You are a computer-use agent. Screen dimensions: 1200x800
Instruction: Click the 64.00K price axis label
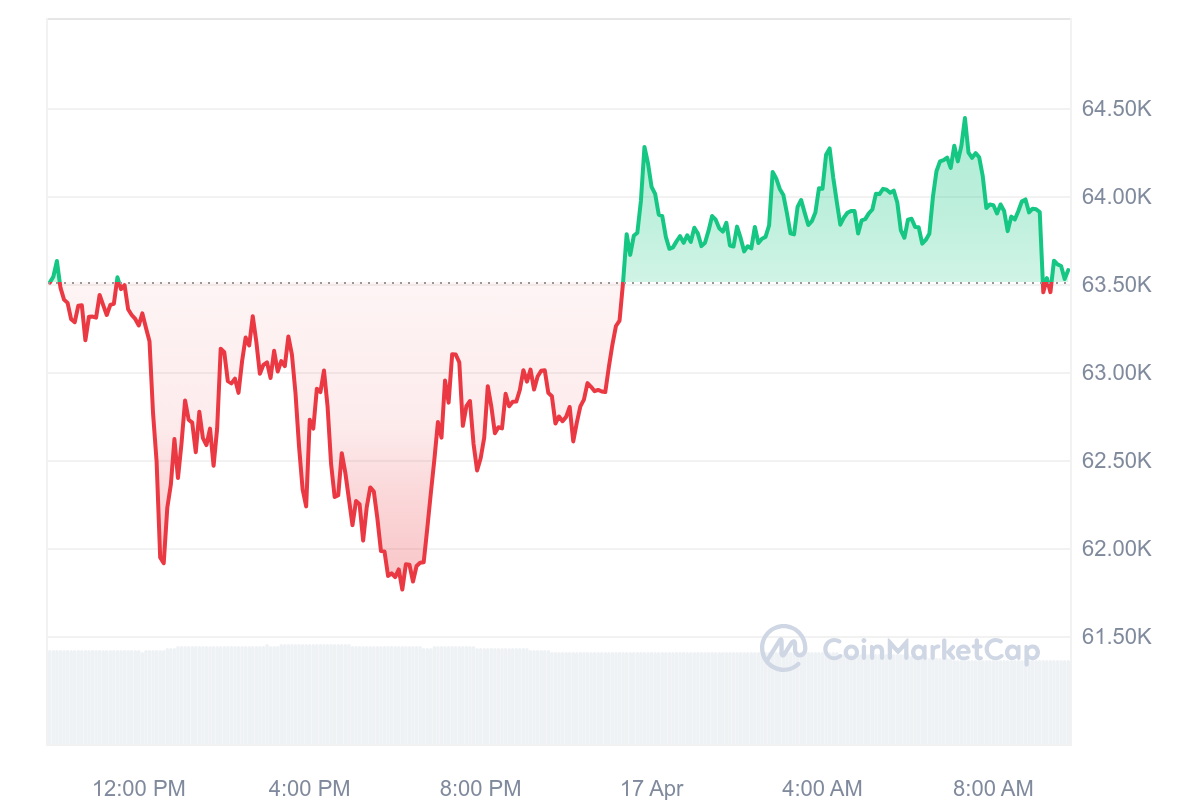(x=1117, y=196)
